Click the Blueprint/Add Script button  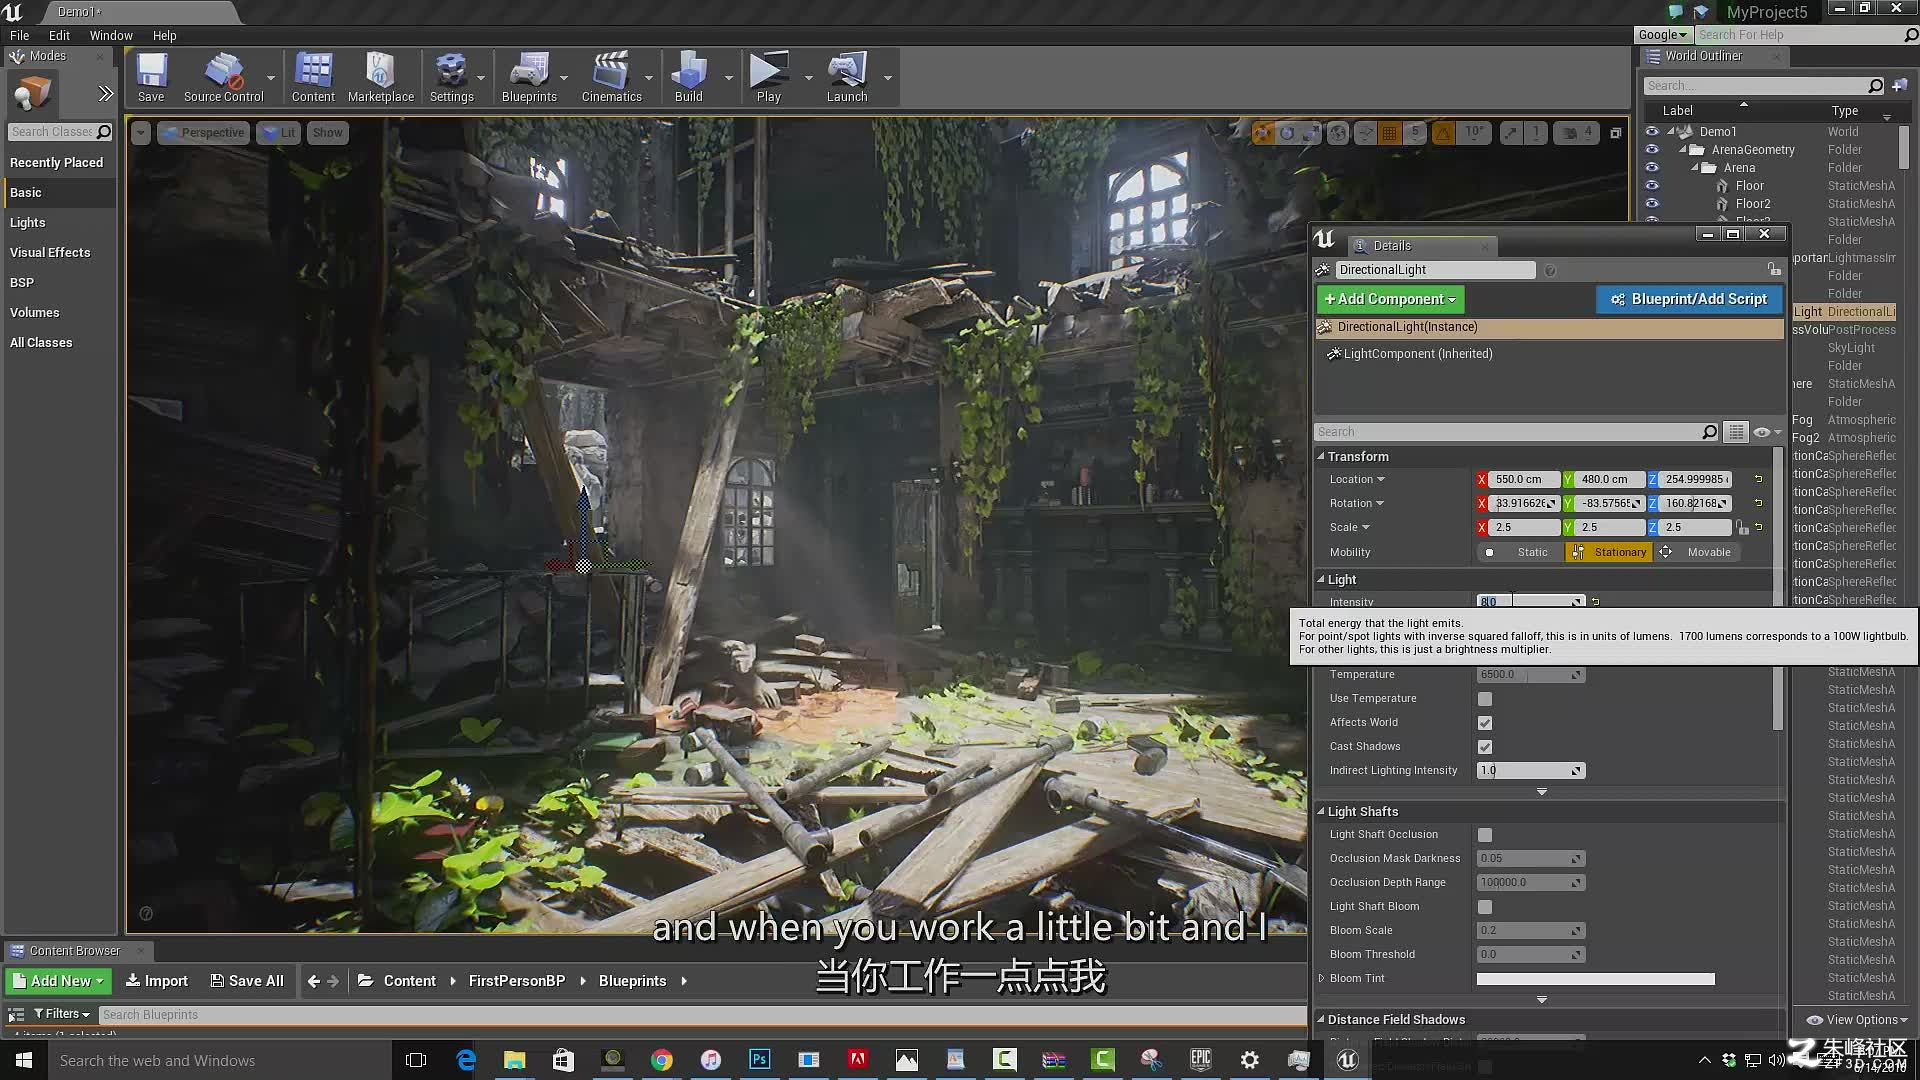[1689, 299]
